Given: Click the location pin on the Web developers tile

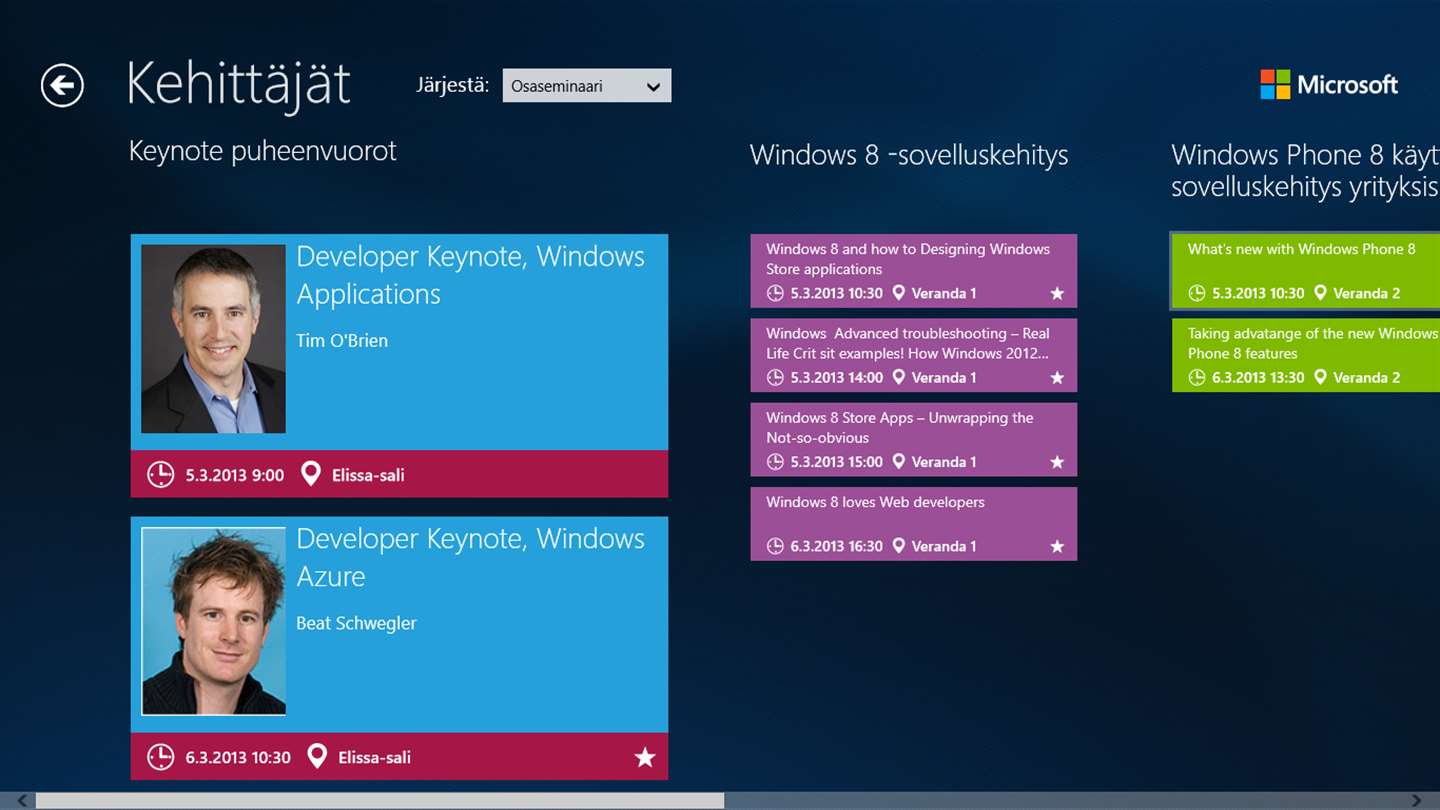Looking at the screenshot, I should 898,546.
